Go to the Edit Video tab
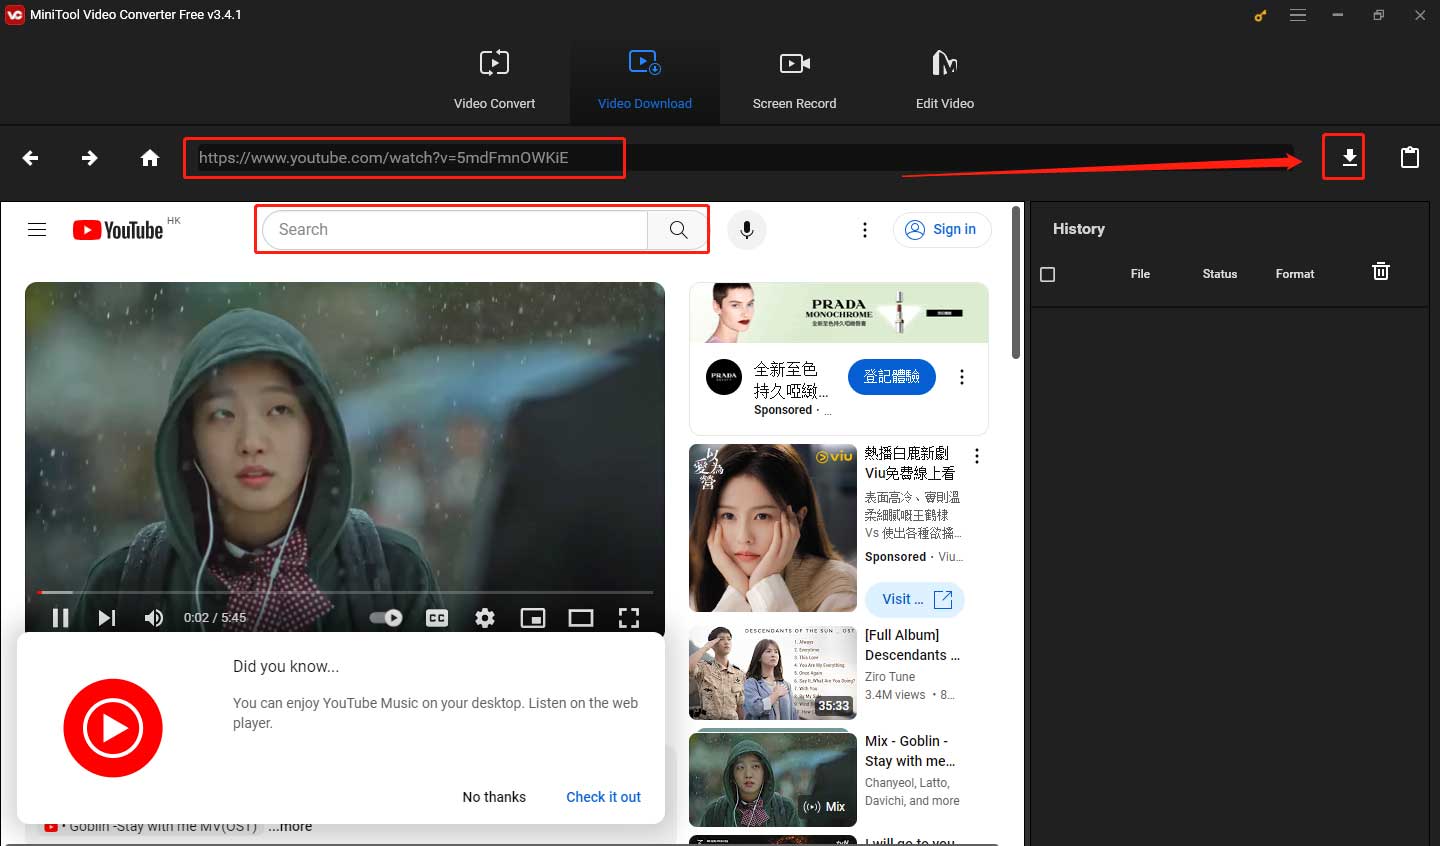 [944, 81]
